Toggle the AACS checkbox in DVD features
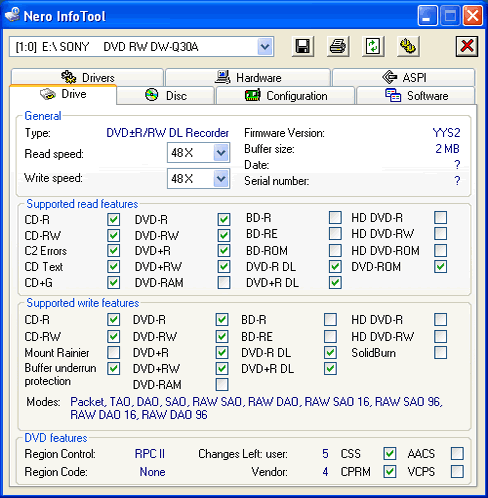The image size is (488, 498). 457,453
